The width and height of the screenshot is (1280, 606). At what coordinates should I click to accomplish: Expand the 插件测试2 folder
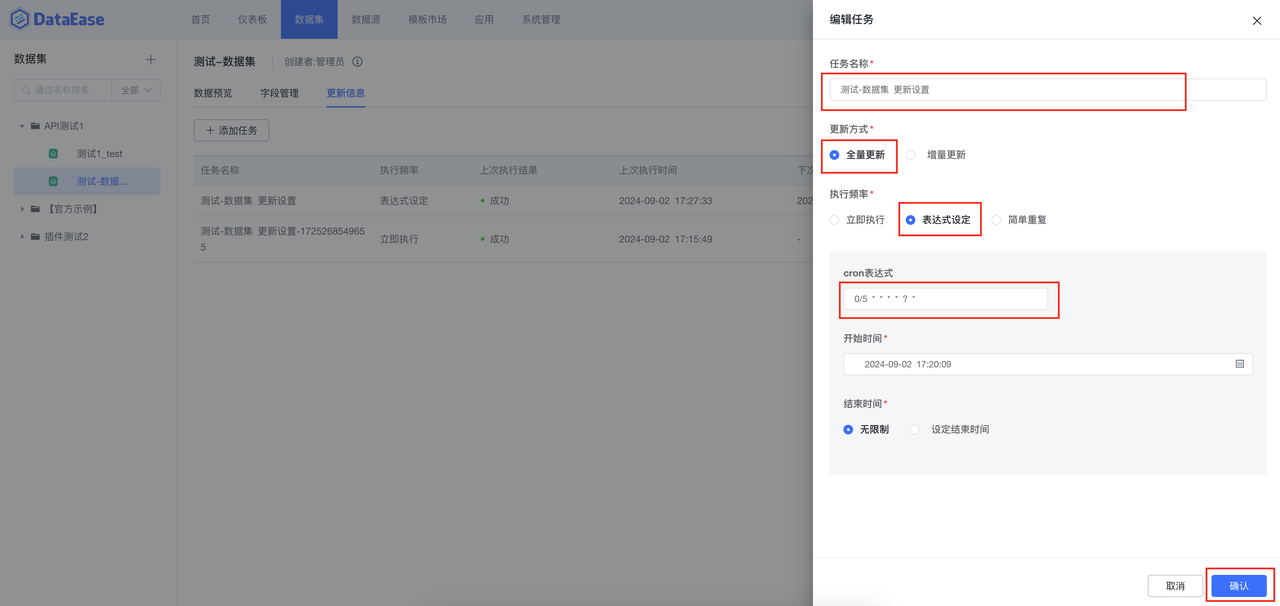22,237
